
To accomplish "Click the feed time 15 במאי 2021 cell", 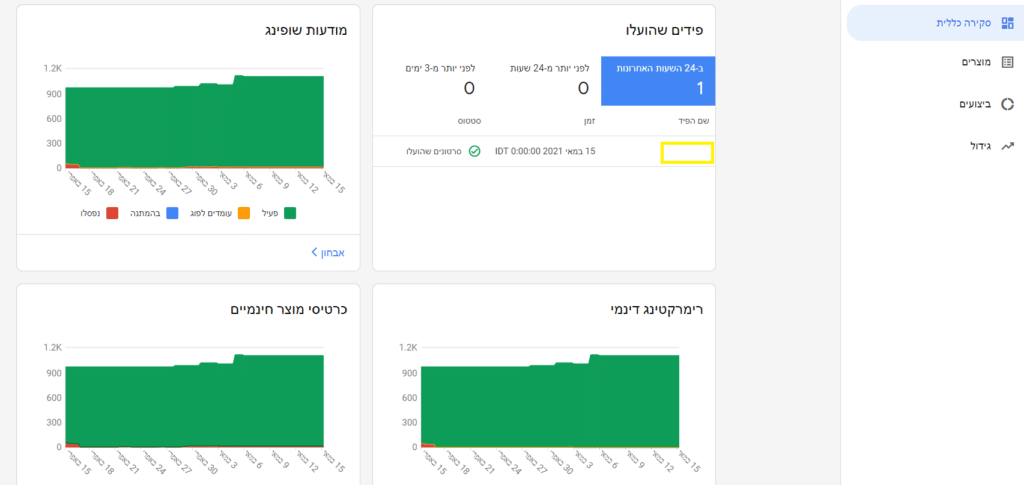I will (545, 151).
